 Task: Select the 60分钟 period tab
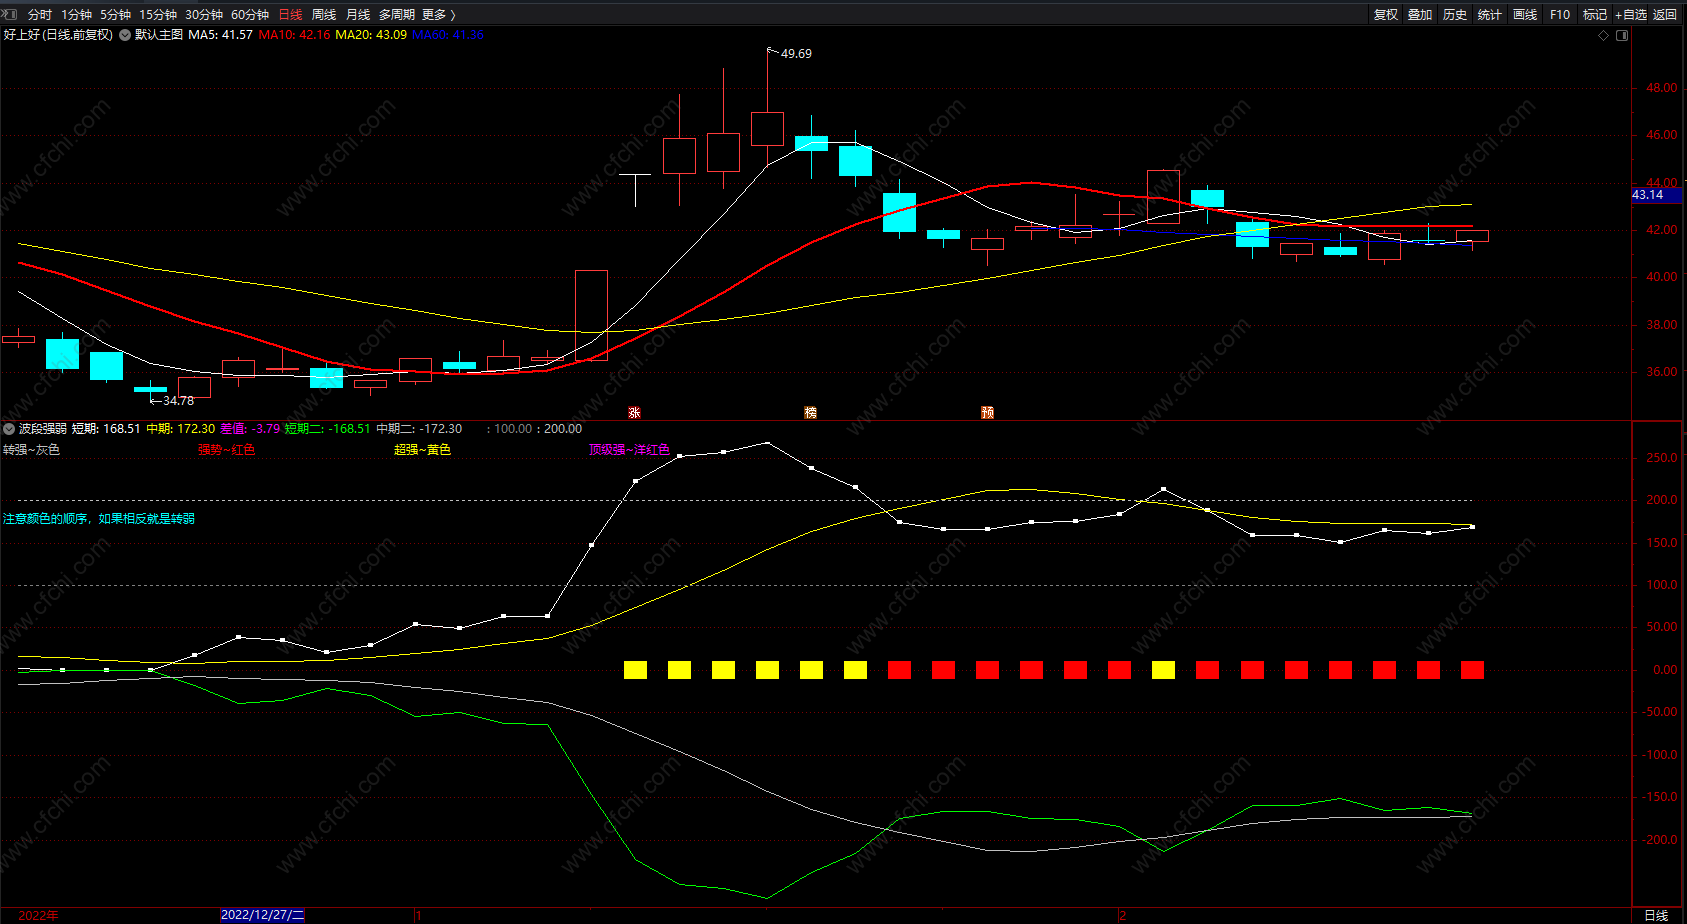tap(250, 15)
